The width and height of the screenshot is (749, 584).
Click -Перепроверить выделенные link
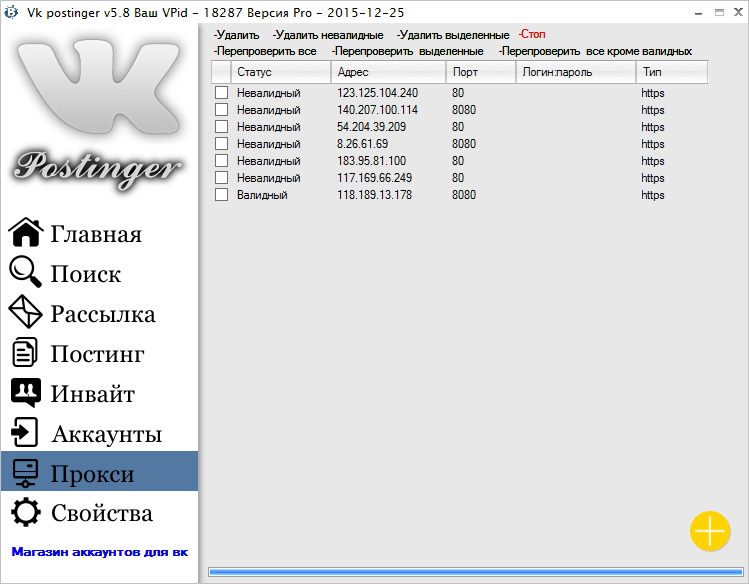(407, 51)
